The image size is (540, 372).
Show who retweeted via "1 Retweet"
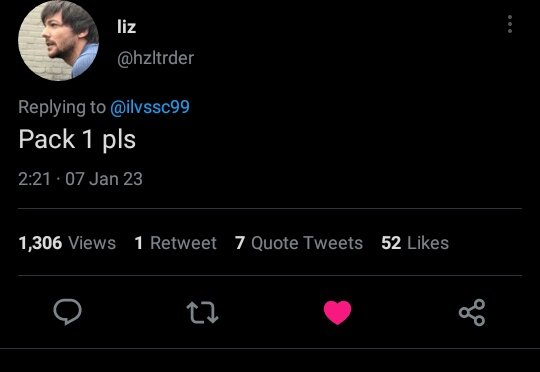[x=176, y=243]
